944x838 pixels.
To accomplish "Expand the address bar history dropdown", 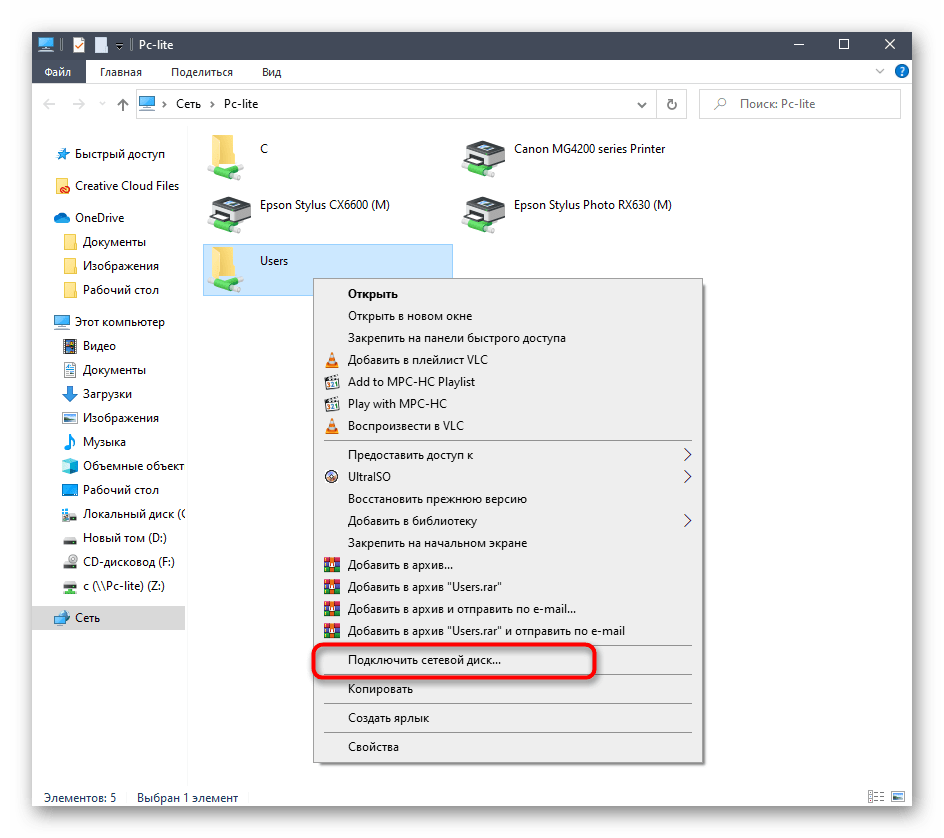I will tap(642, 104).
